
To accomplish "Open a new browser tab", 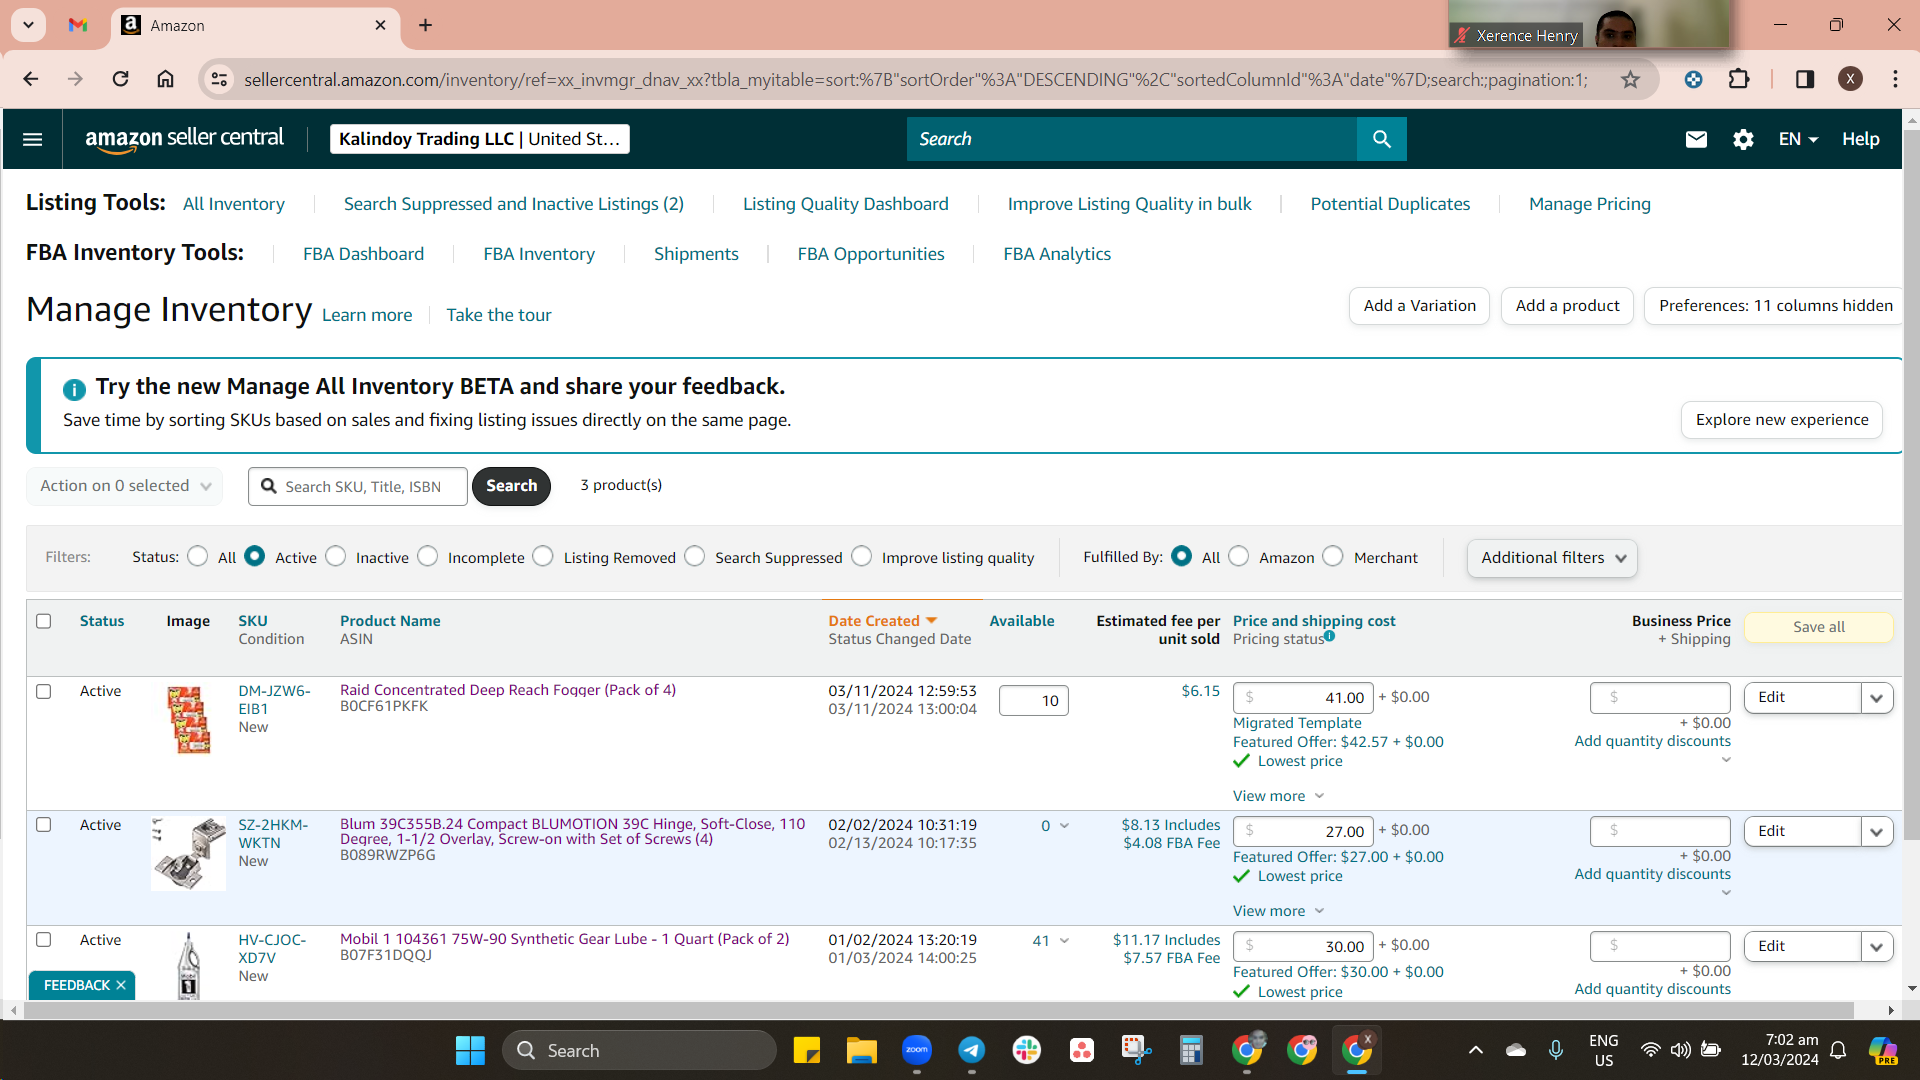I will pos(425,25).
